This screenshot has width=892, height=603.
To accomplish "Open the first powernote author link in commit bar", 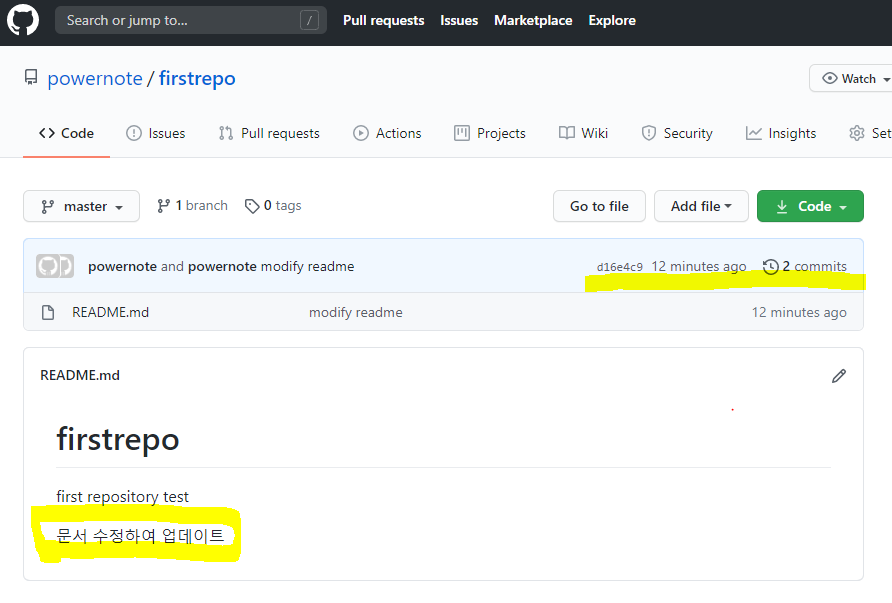I will [x=122, y=266].
